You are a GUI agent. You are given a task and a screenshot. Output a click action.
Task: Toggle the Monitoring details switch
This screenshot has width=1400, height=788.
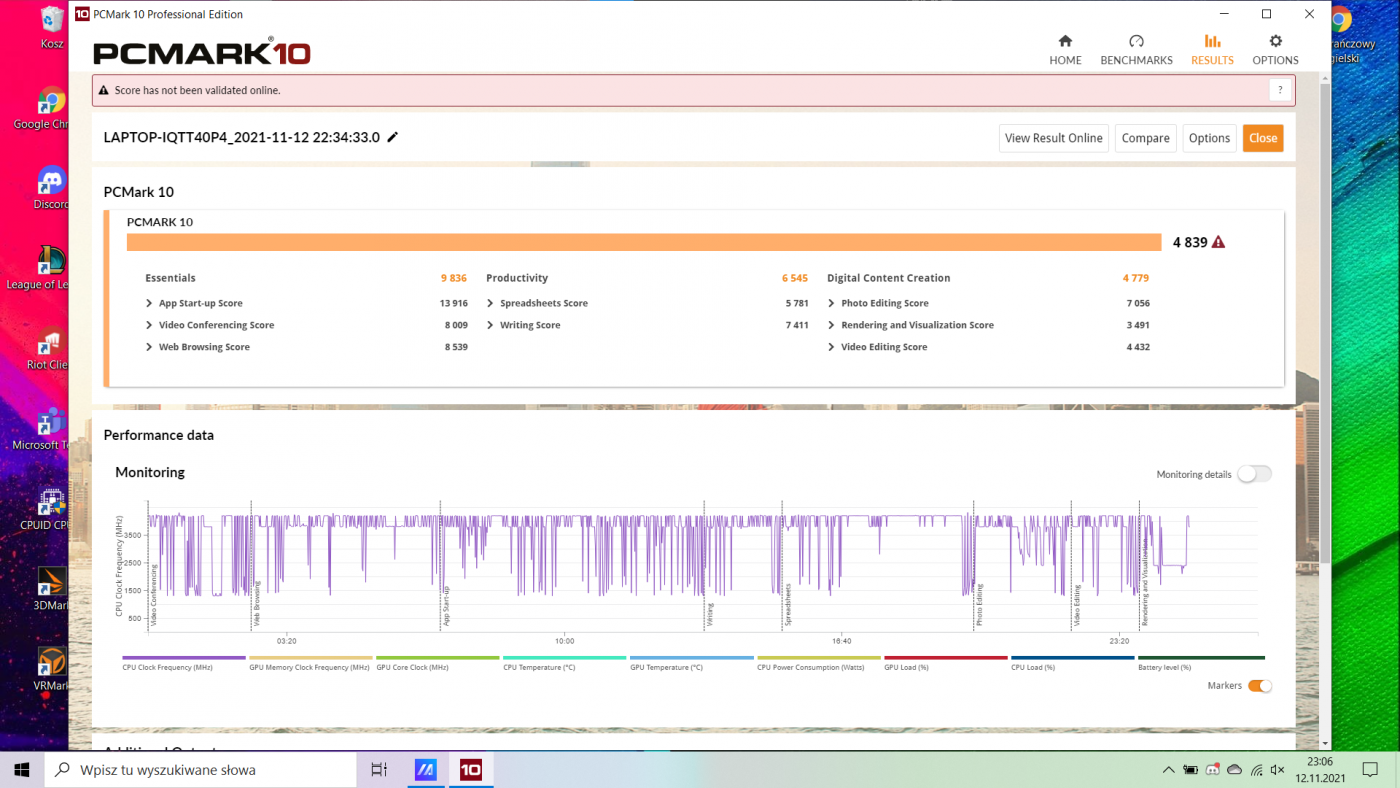[x=1254, y=474]
